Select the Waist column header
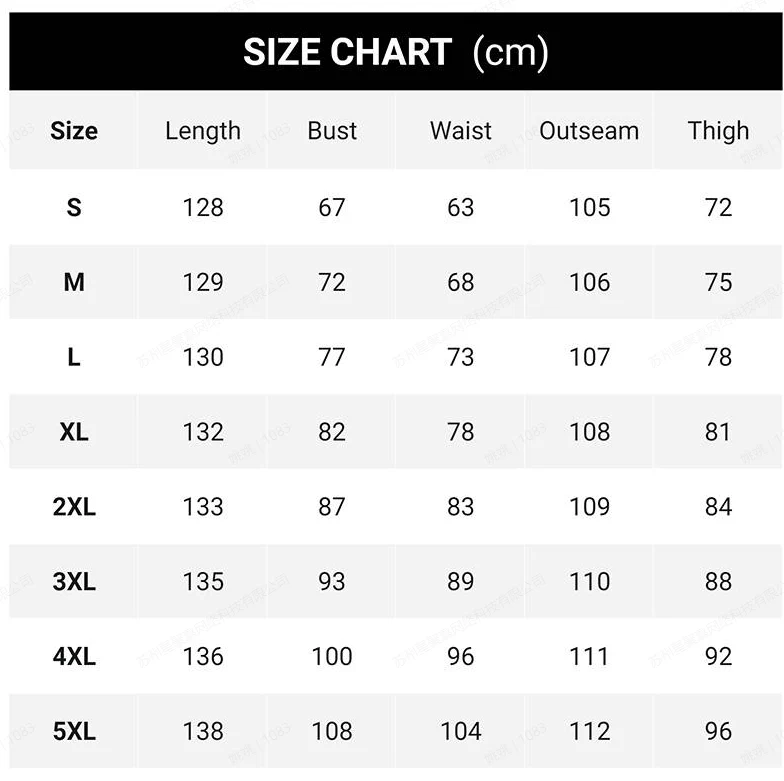The height and width of the screenshot is (781, 784). click(x=460, y=131)
